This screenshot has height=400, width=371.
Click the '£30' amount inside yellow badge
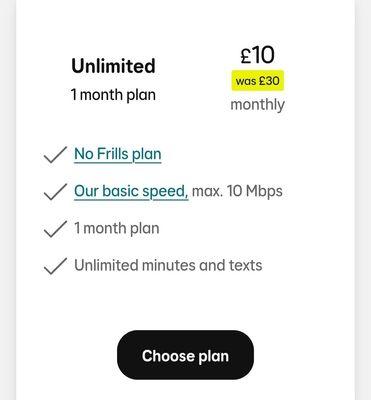pos(269,81)
